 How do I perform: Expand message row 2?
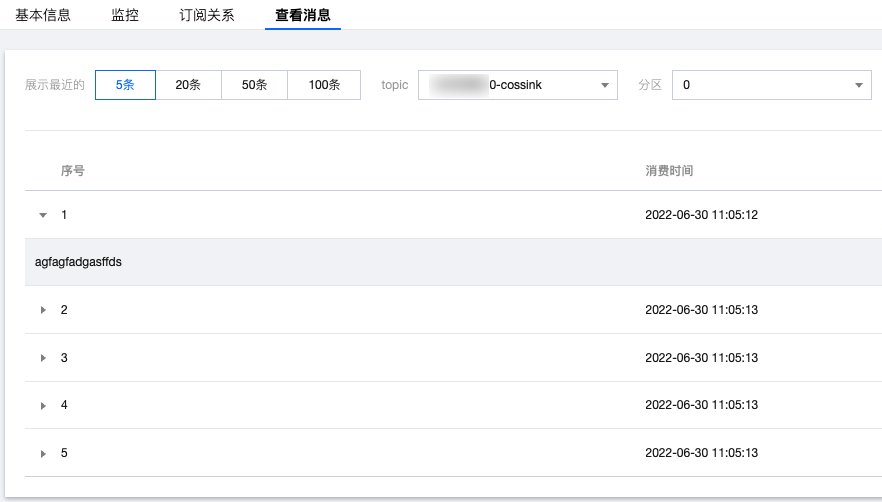43,310
